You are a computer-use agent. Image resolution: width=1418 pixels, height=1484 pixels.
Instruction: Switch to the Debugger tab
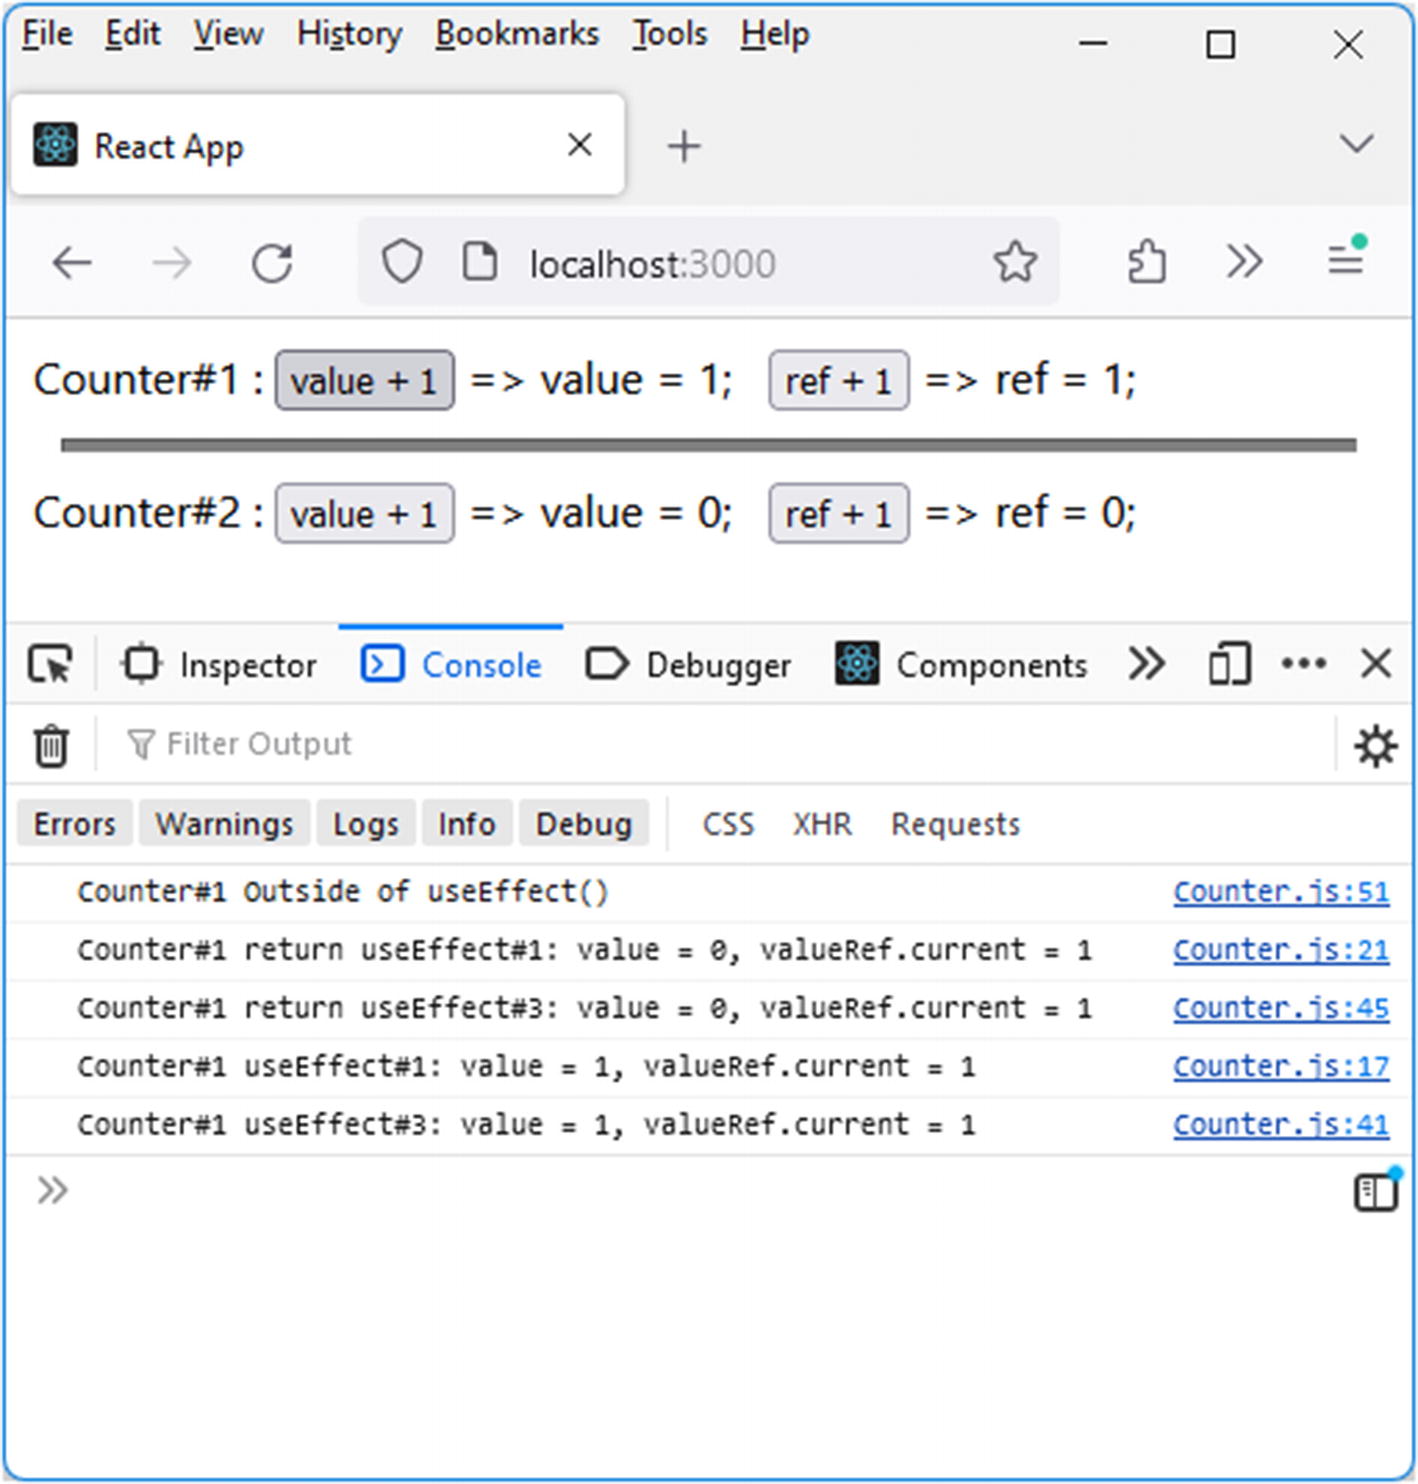[x=688, y=665]
